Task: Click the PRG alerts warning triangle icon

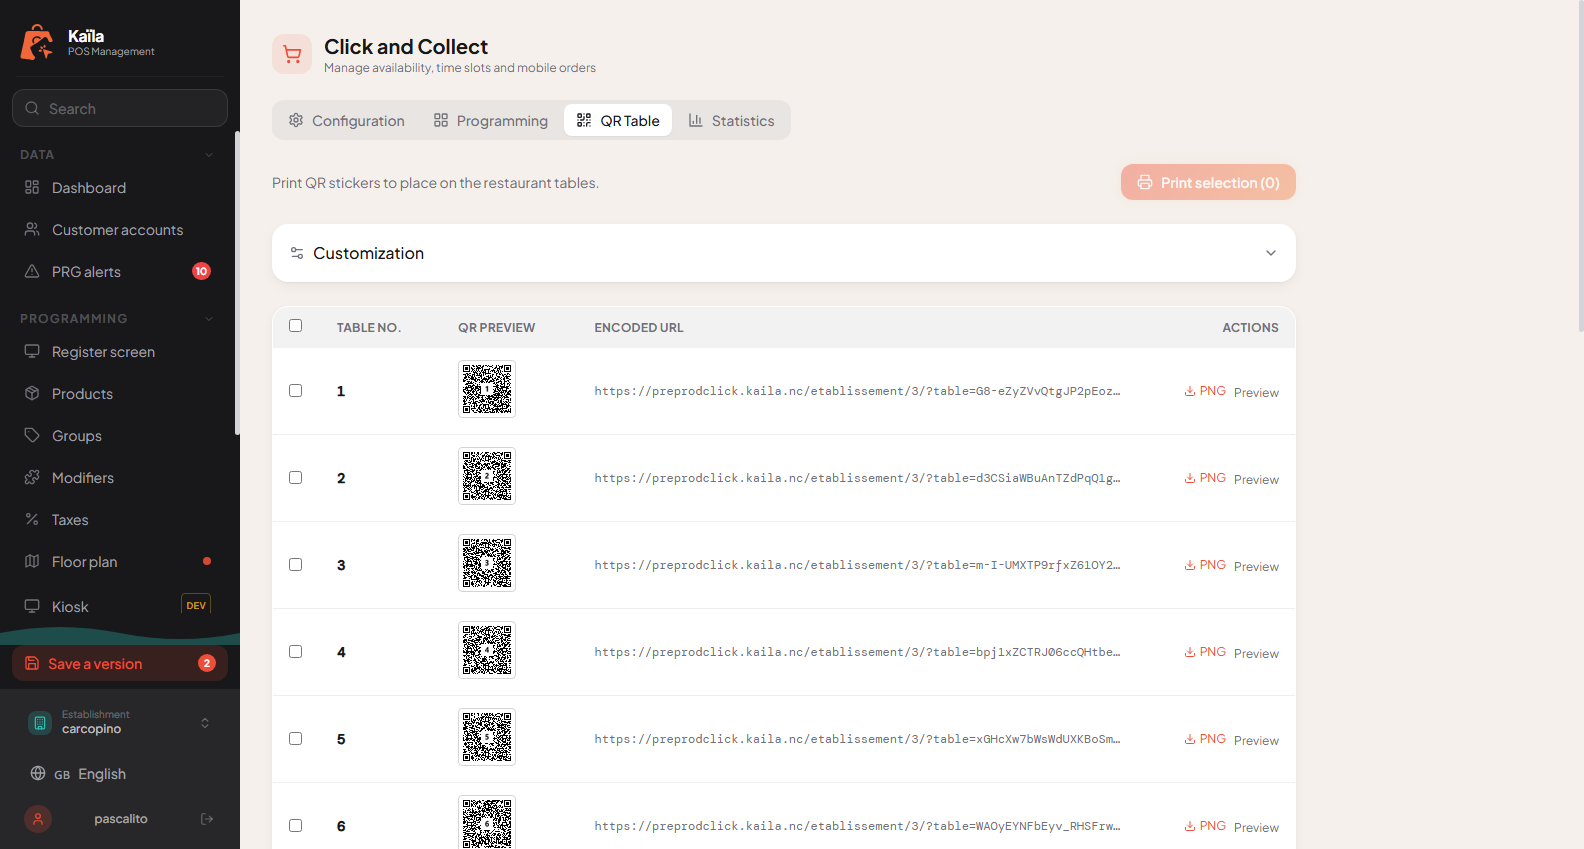Action: pyautogui.click(x=32, y=271)
